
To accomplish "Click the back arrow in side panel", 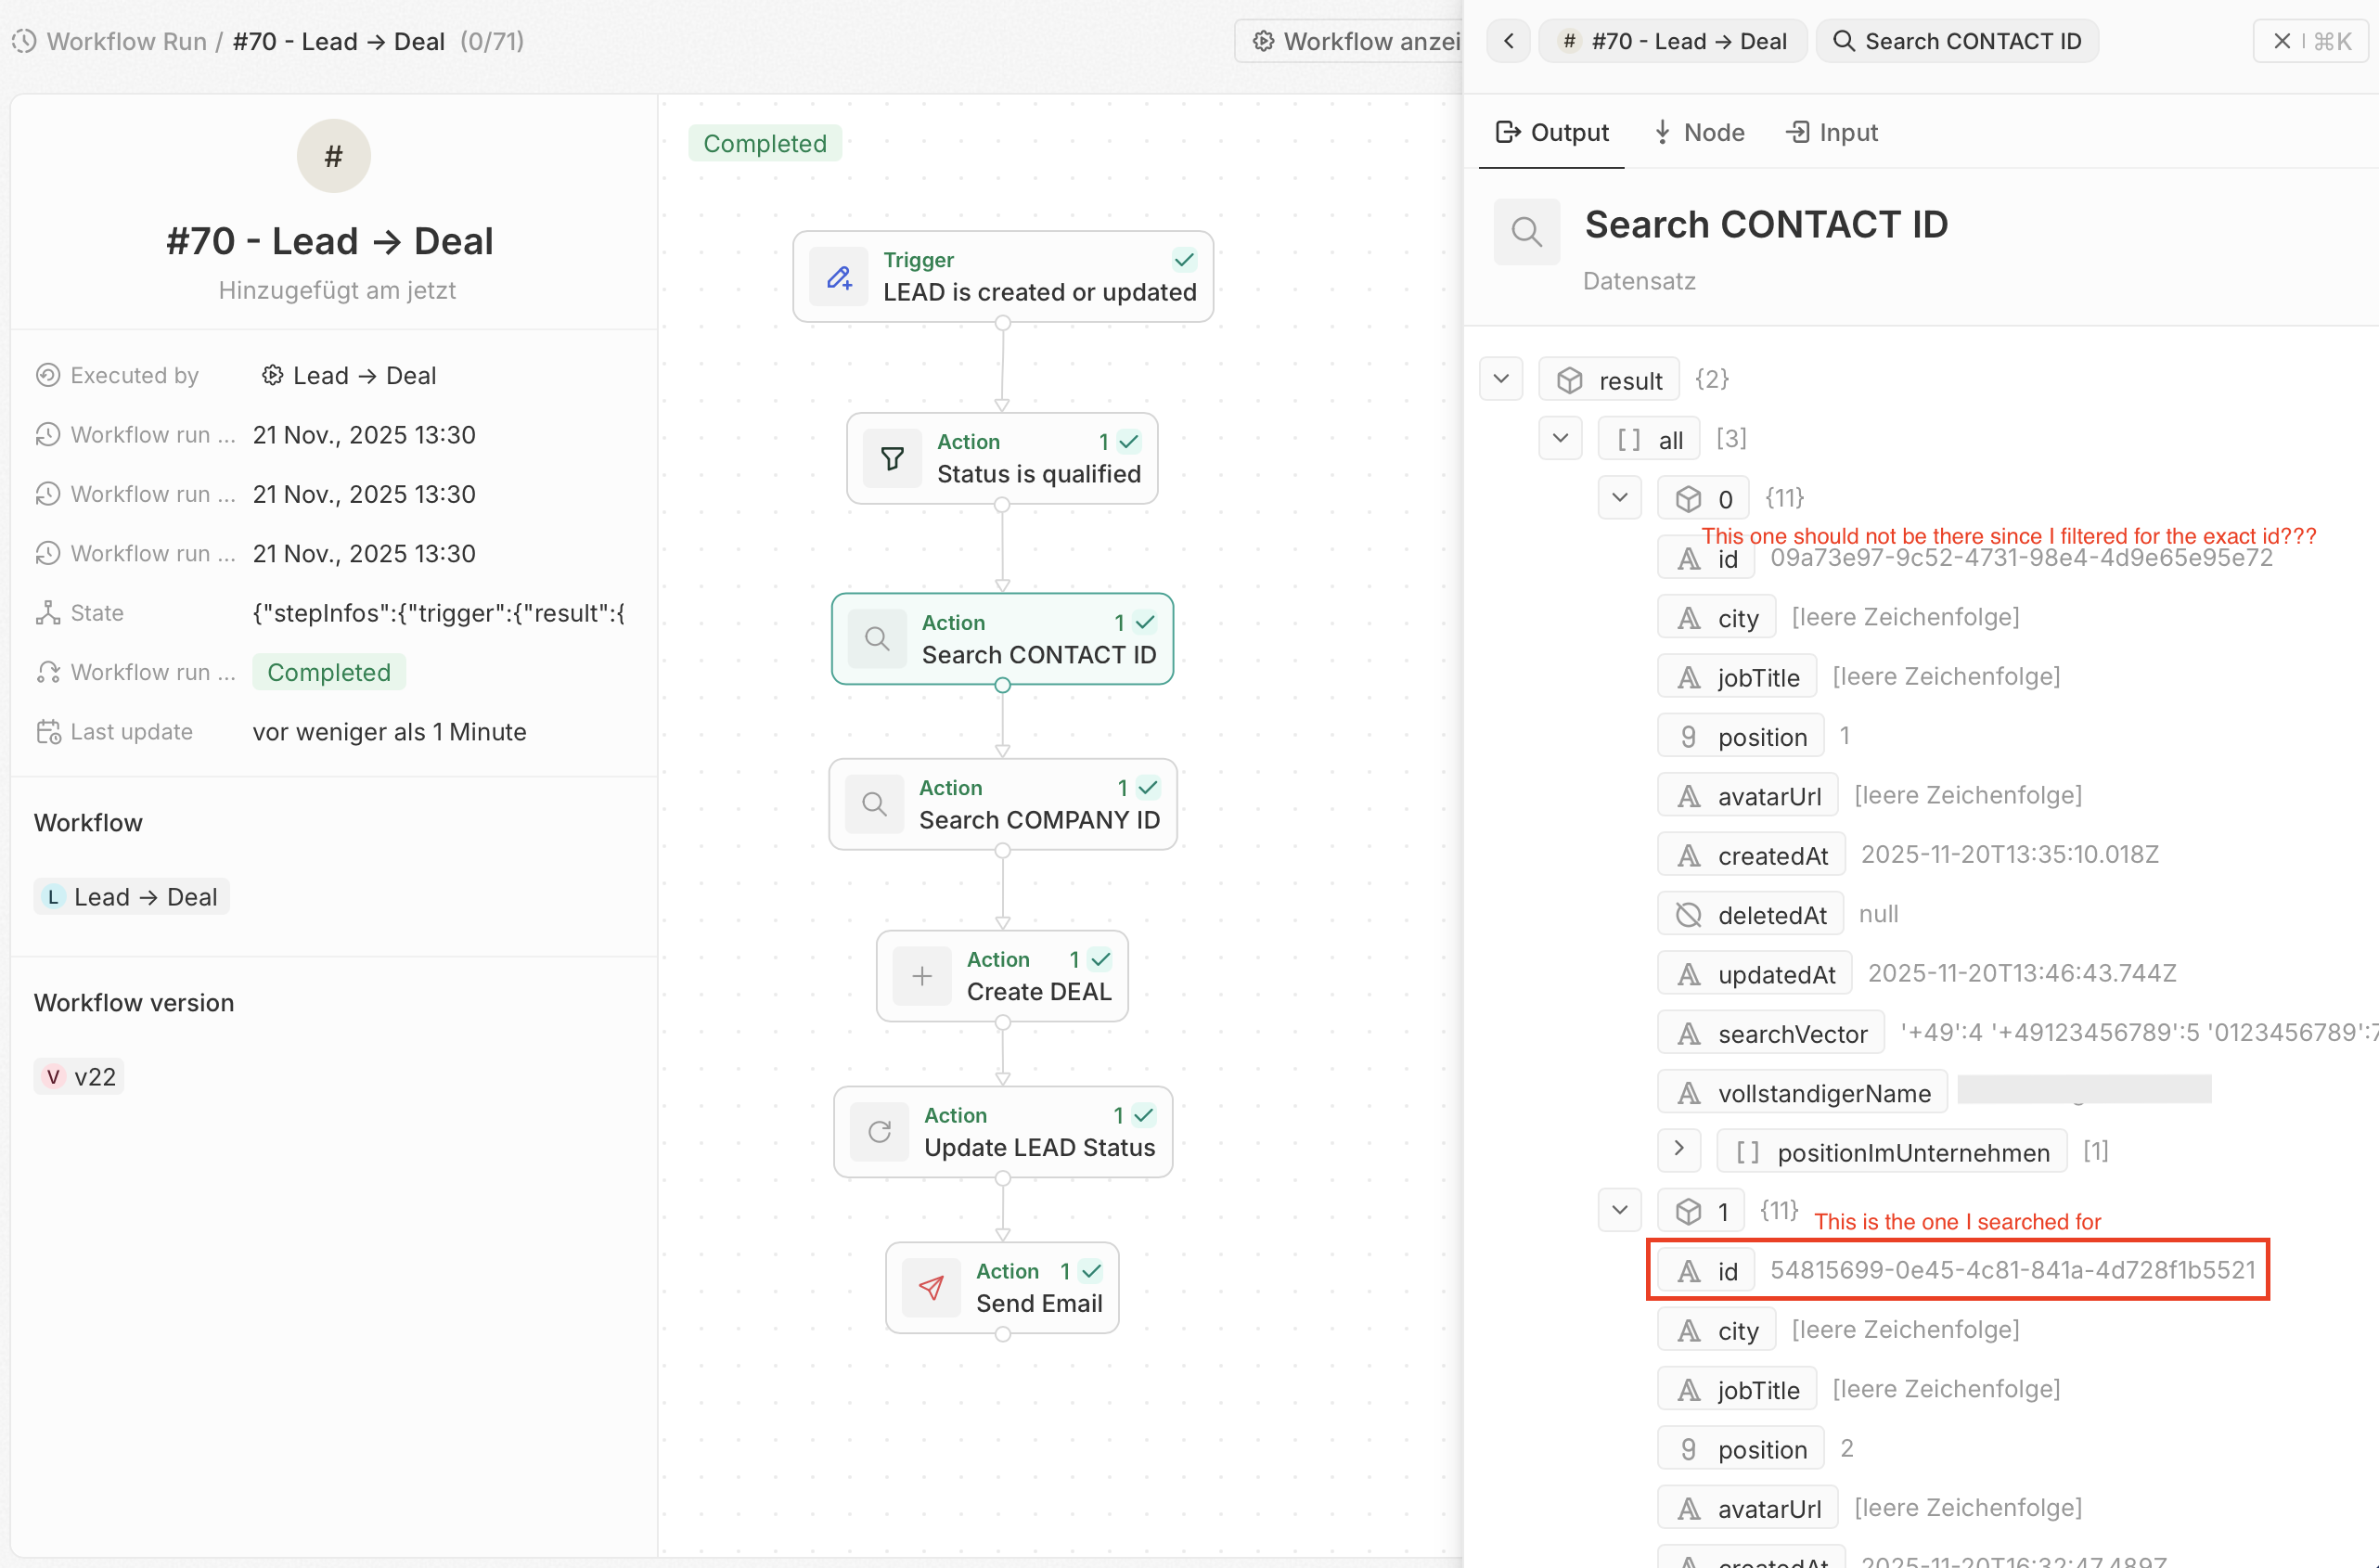I will (x=1509, y=41).
